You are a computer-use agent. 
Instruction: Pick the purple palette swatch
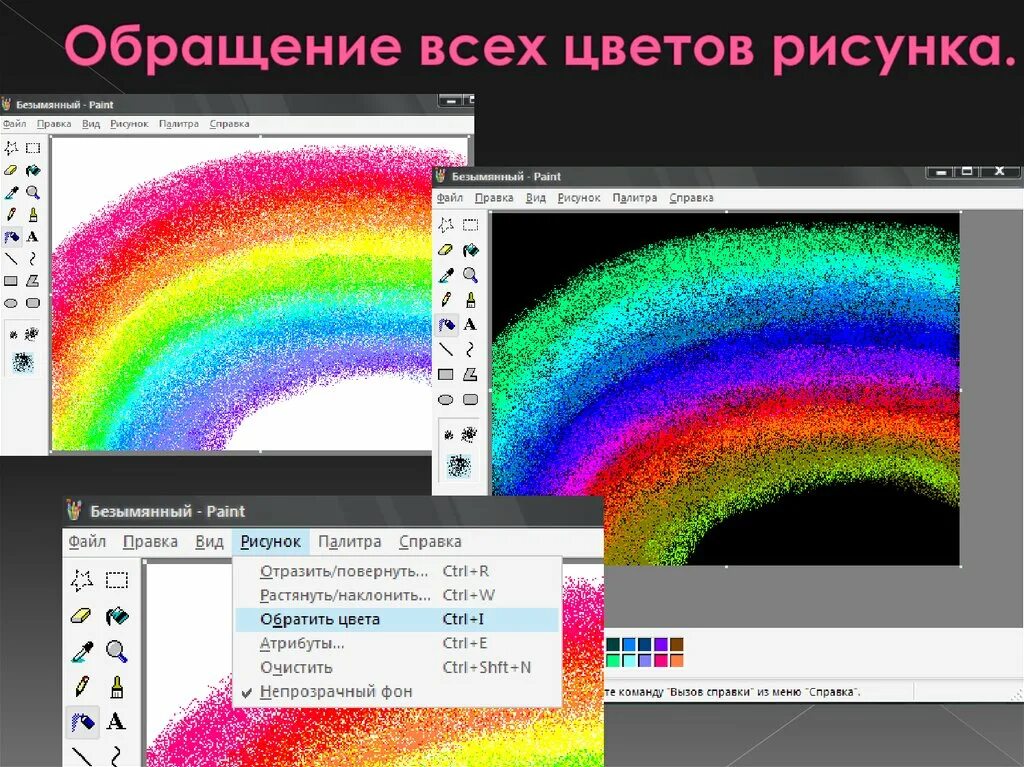point(661,644)
